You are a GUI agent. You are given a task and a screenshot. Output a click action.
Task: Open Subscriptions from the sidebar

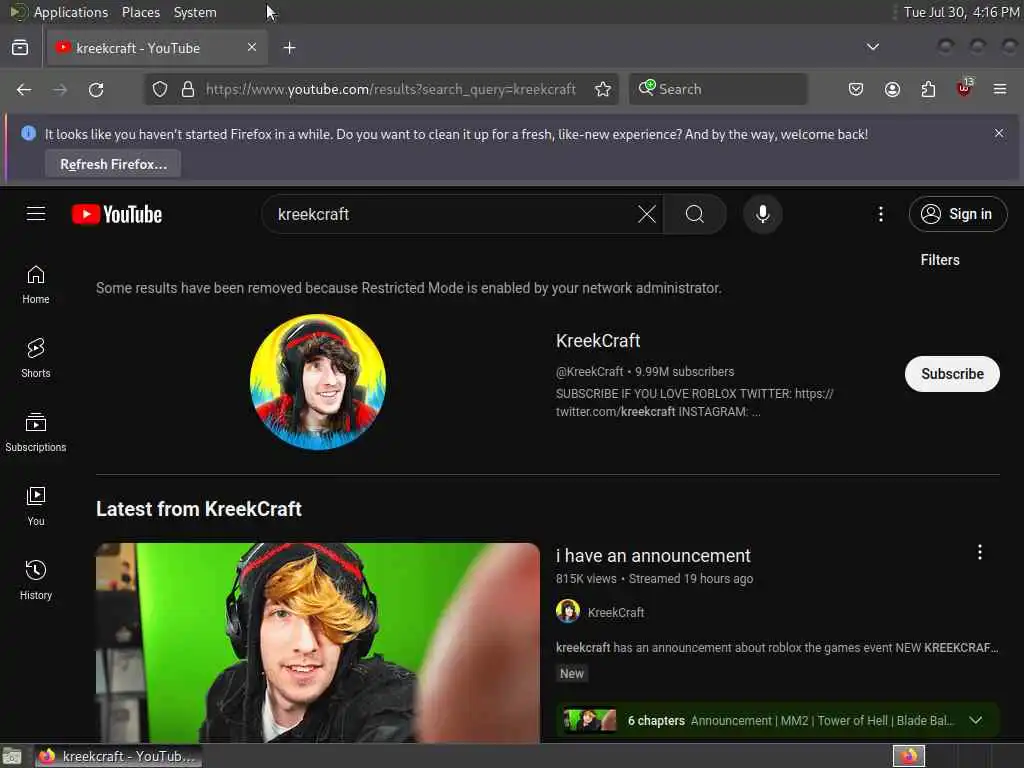36,432
